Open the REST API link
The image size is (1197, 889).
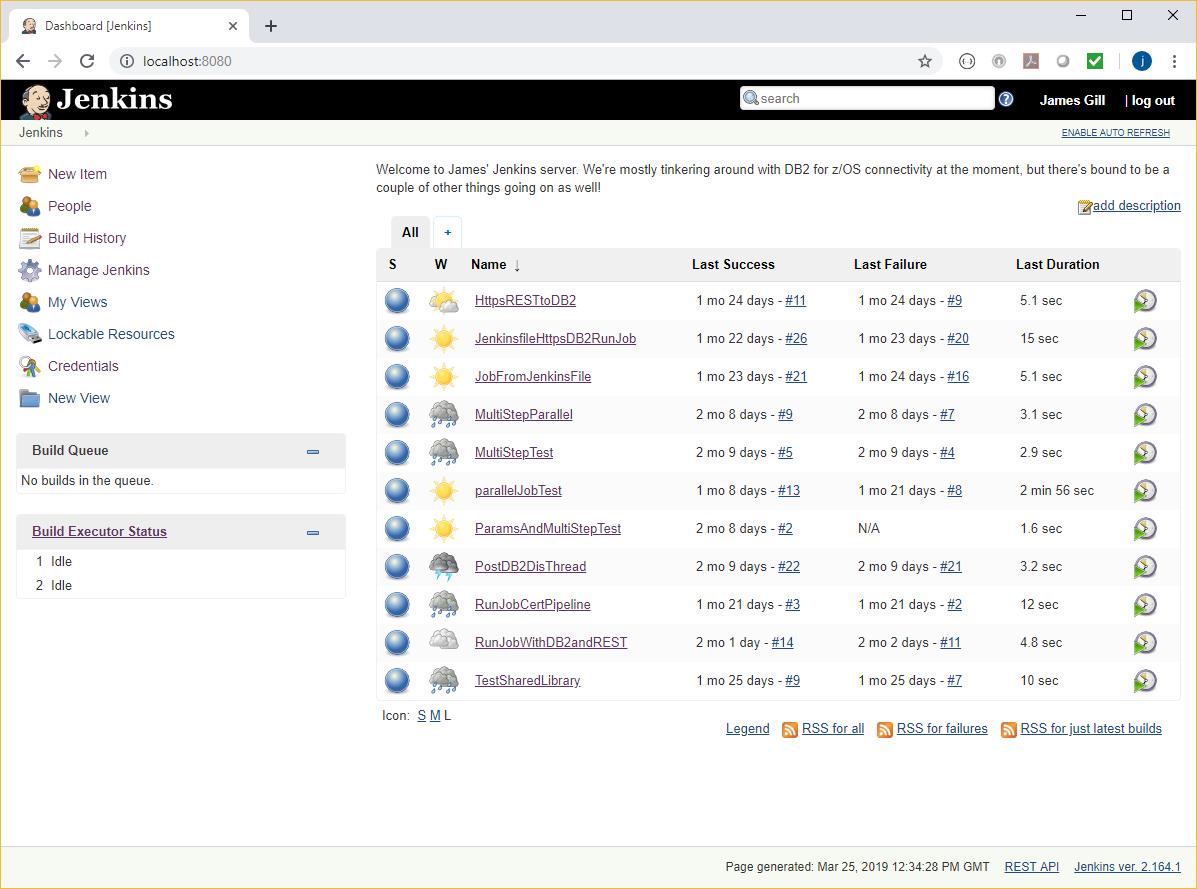coord(1031,866)
